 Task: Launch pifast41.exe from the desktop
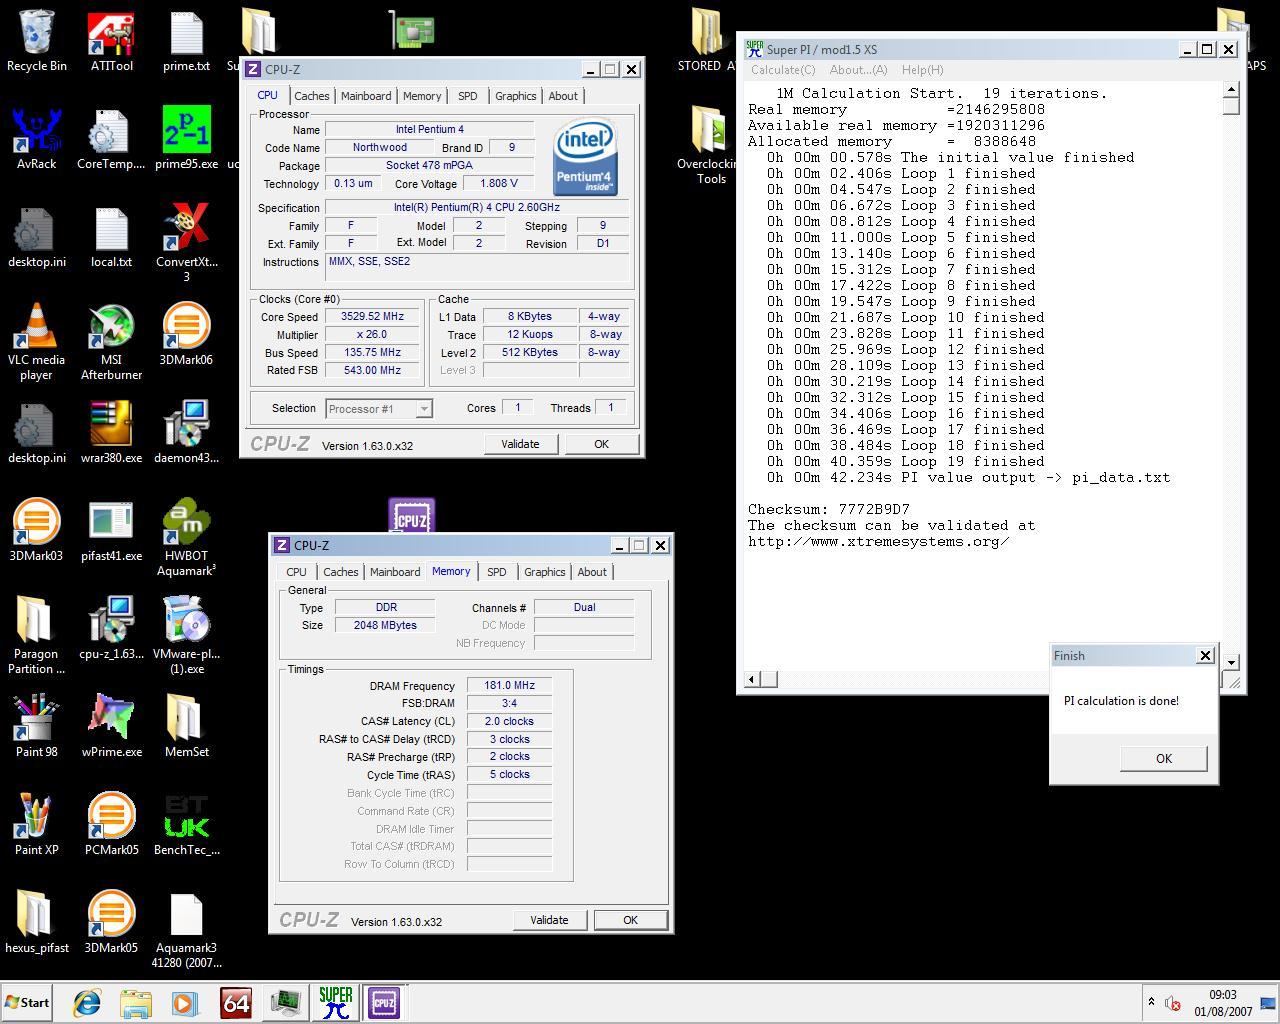[x=111, y=531]
